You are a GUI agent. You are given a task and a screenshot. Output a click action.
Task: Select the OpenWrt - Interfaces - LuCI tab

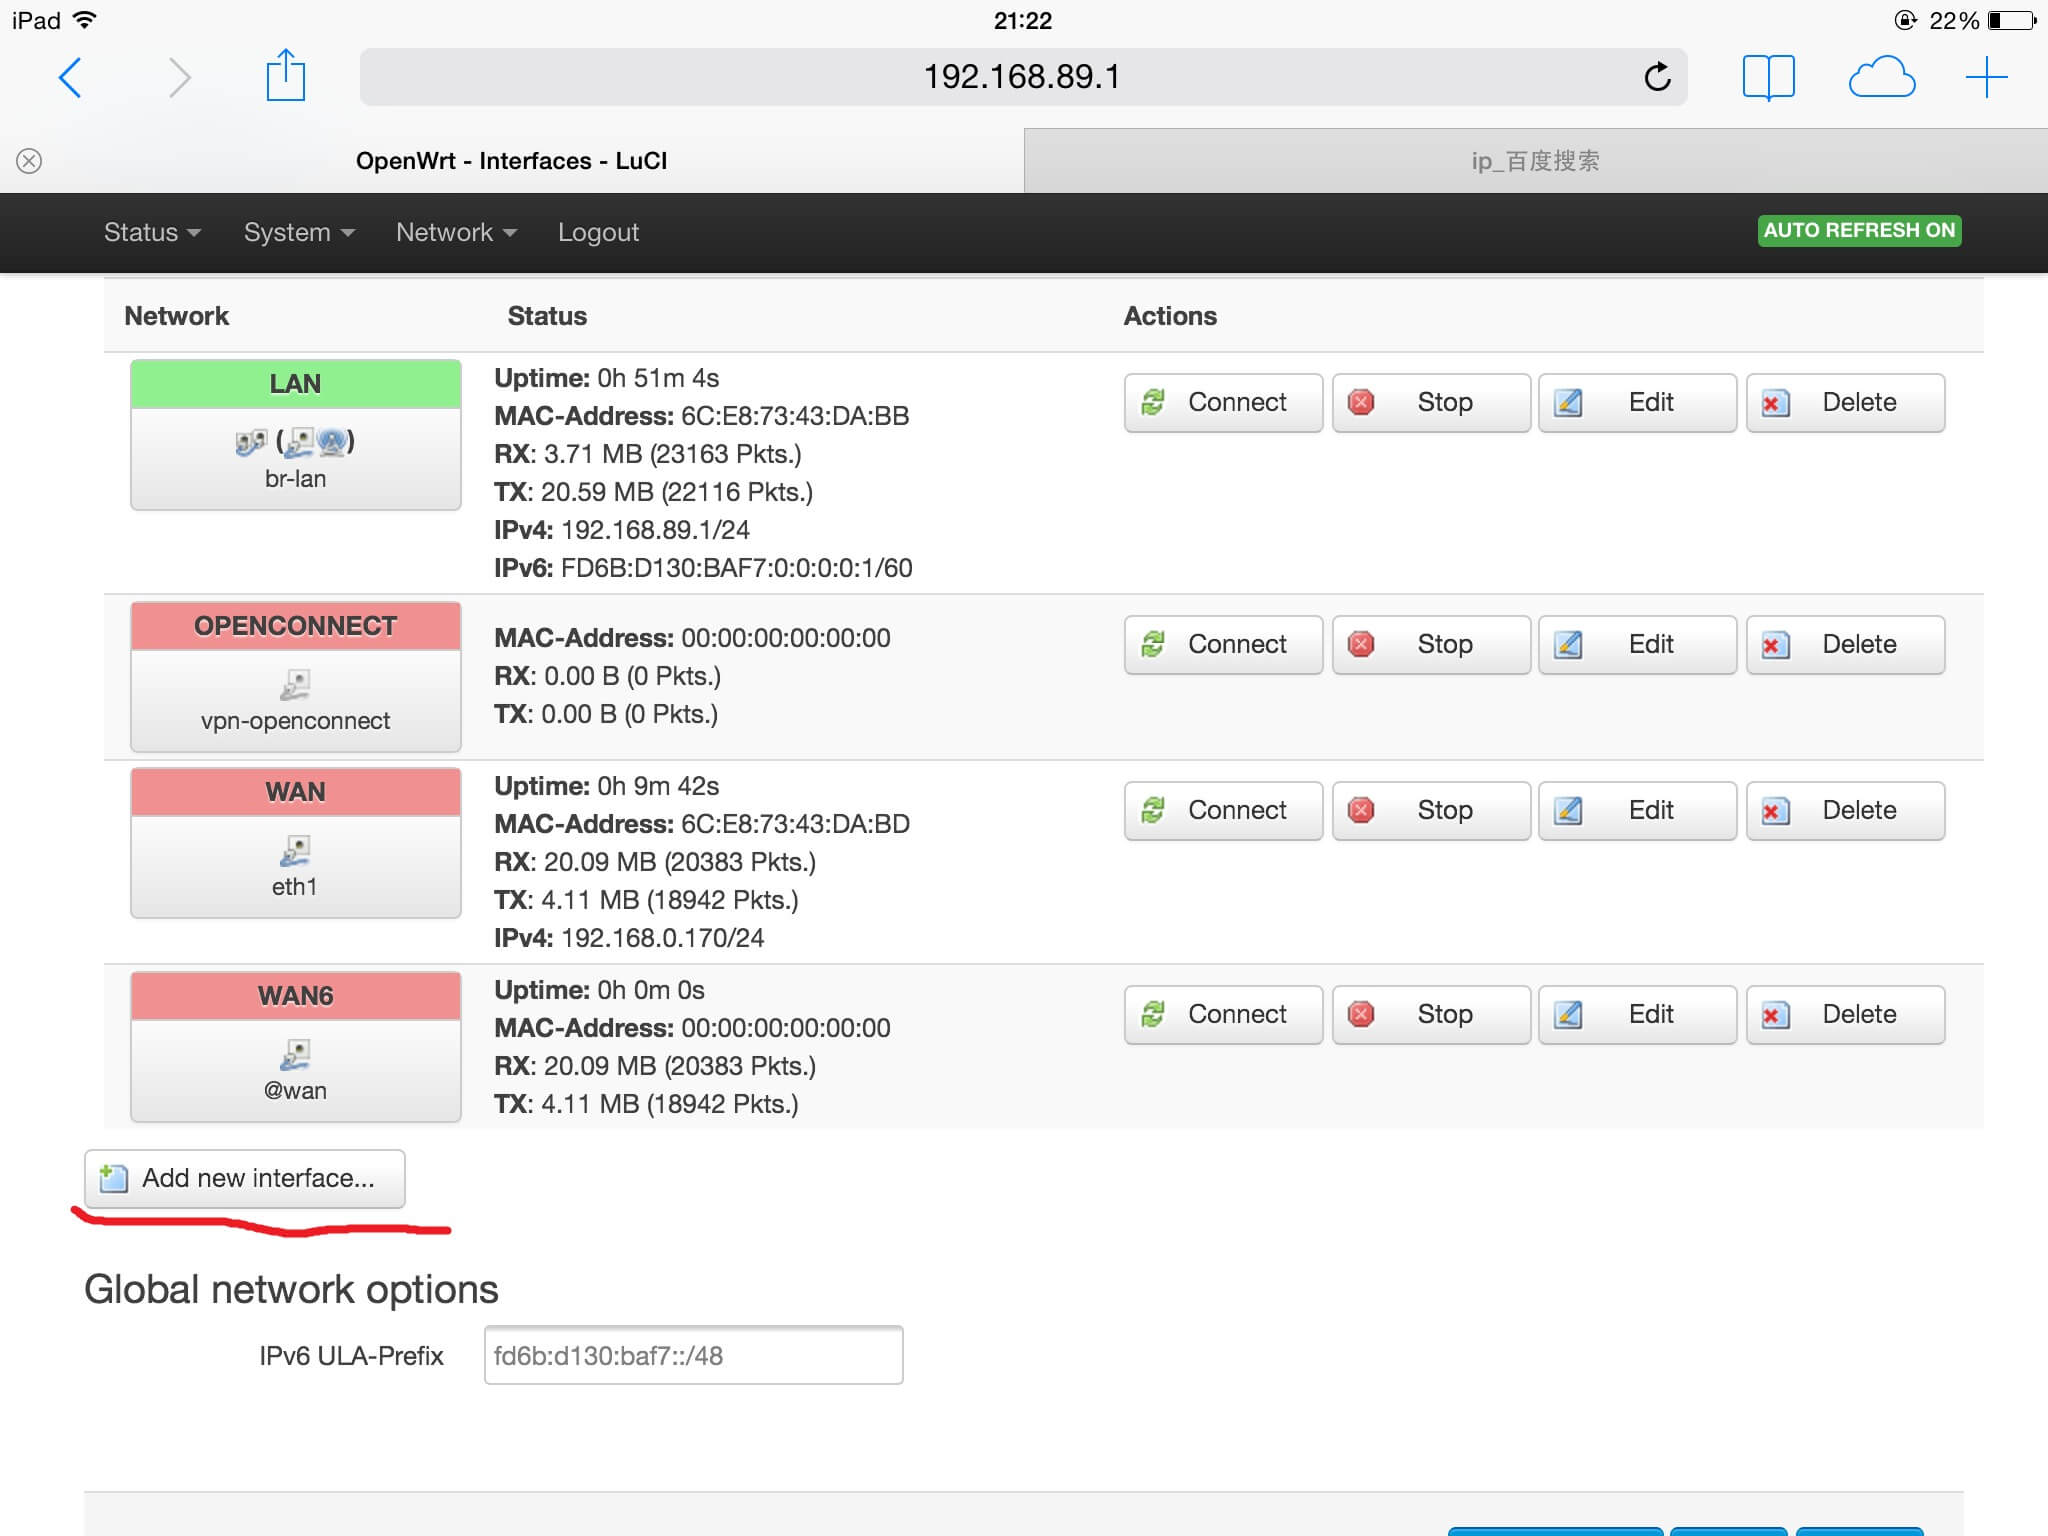pos(512,161)
